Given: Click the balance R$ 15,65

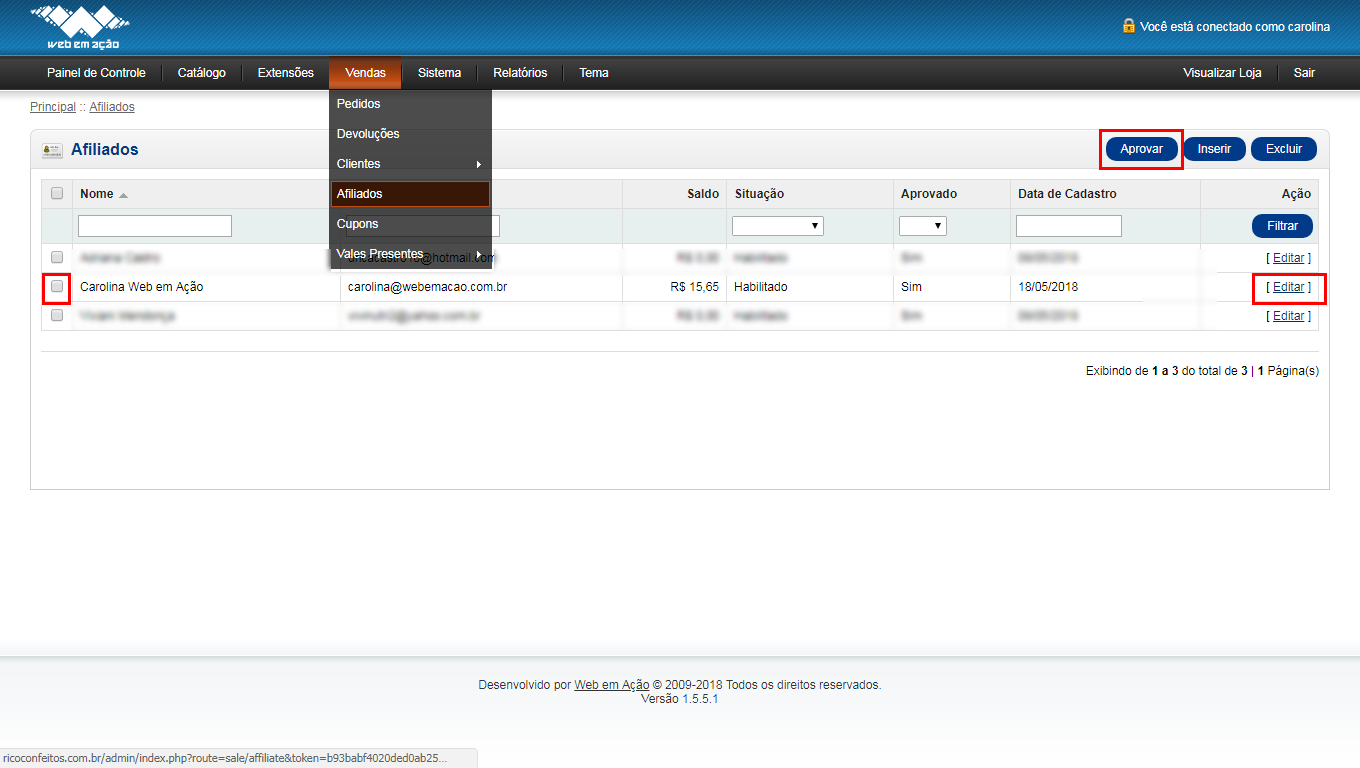Looking at the screenshot, I should [695, 287].
